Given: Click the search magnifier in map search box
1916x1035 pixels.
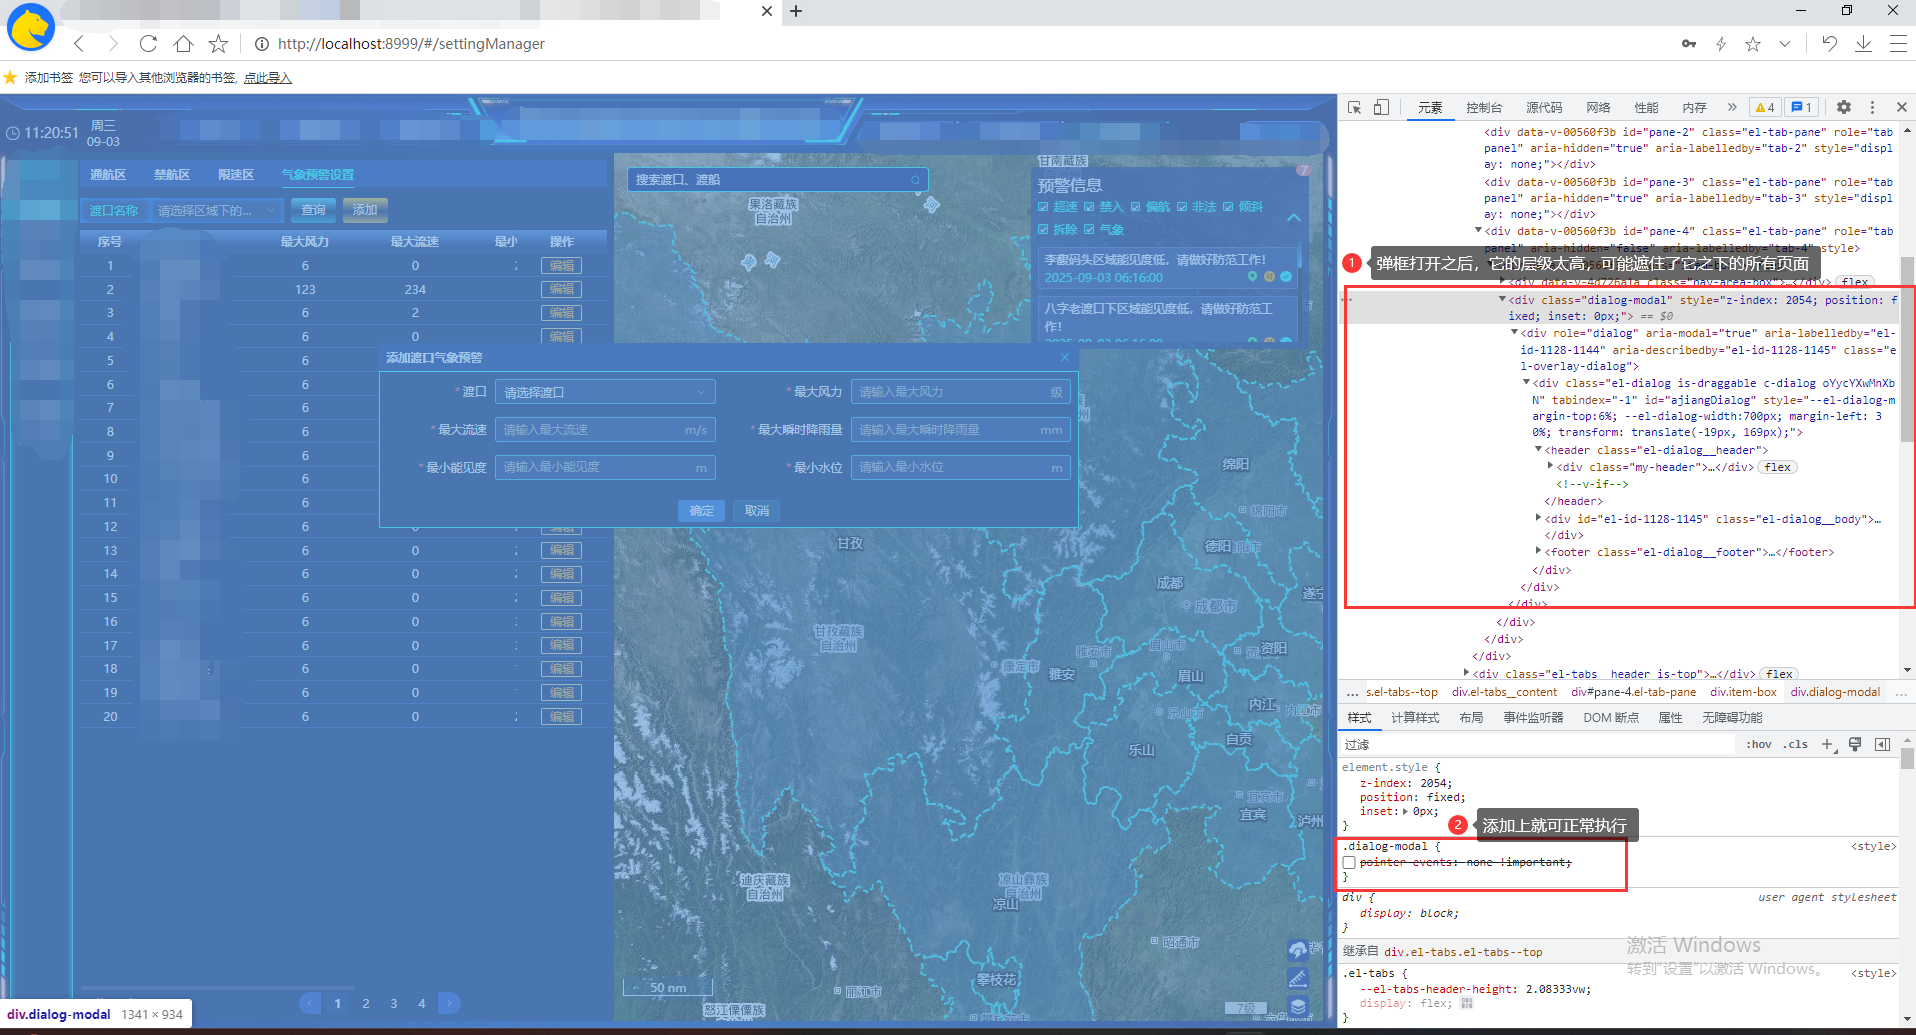Looking at the screenshot, I should pos(915,180).
